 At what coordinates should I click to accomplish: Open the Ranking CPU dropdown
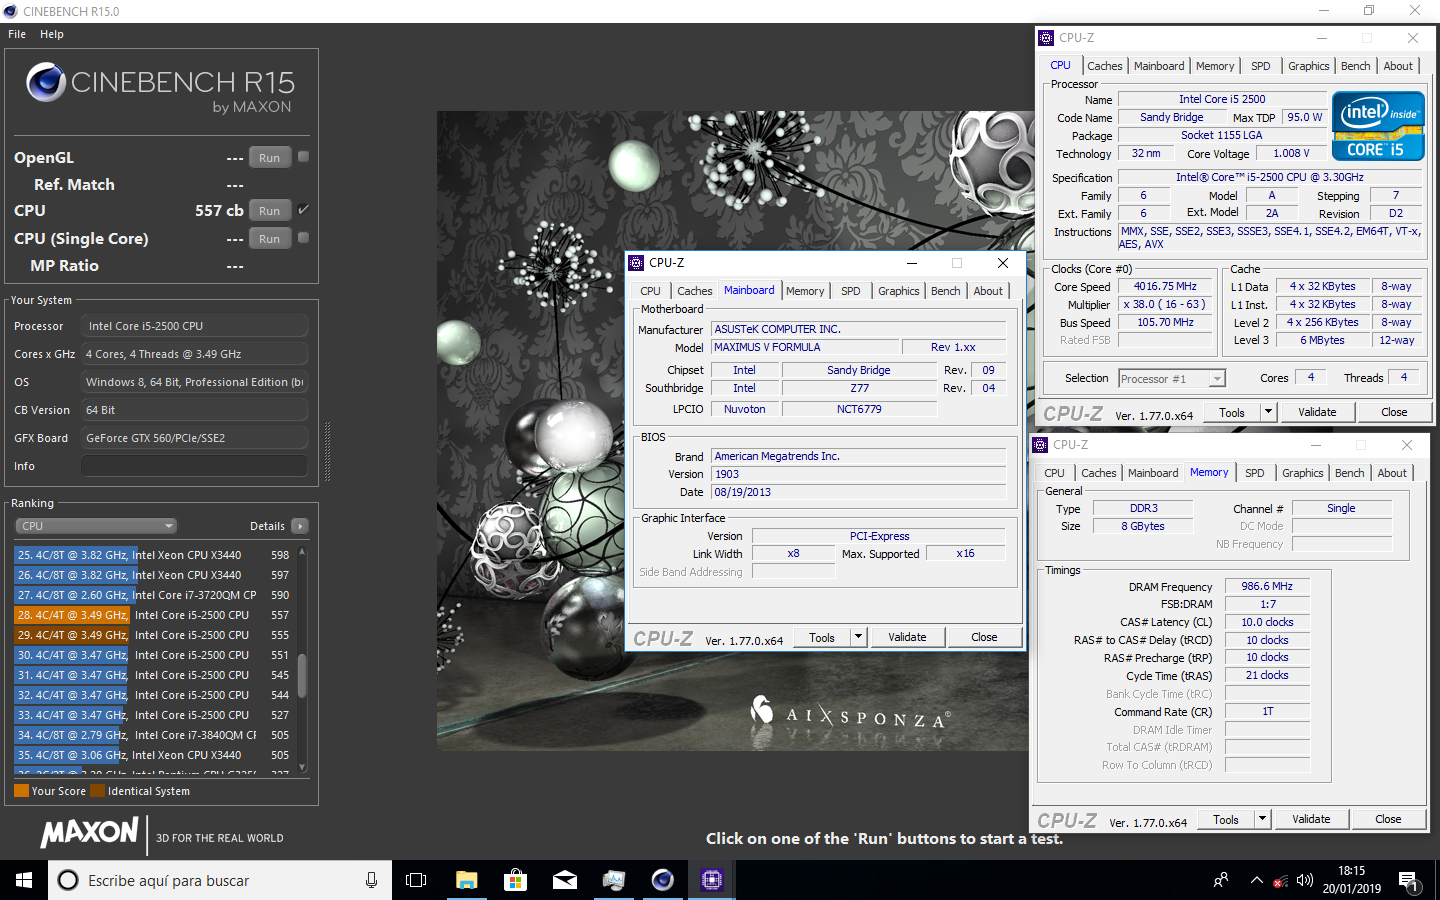[96, 526]
